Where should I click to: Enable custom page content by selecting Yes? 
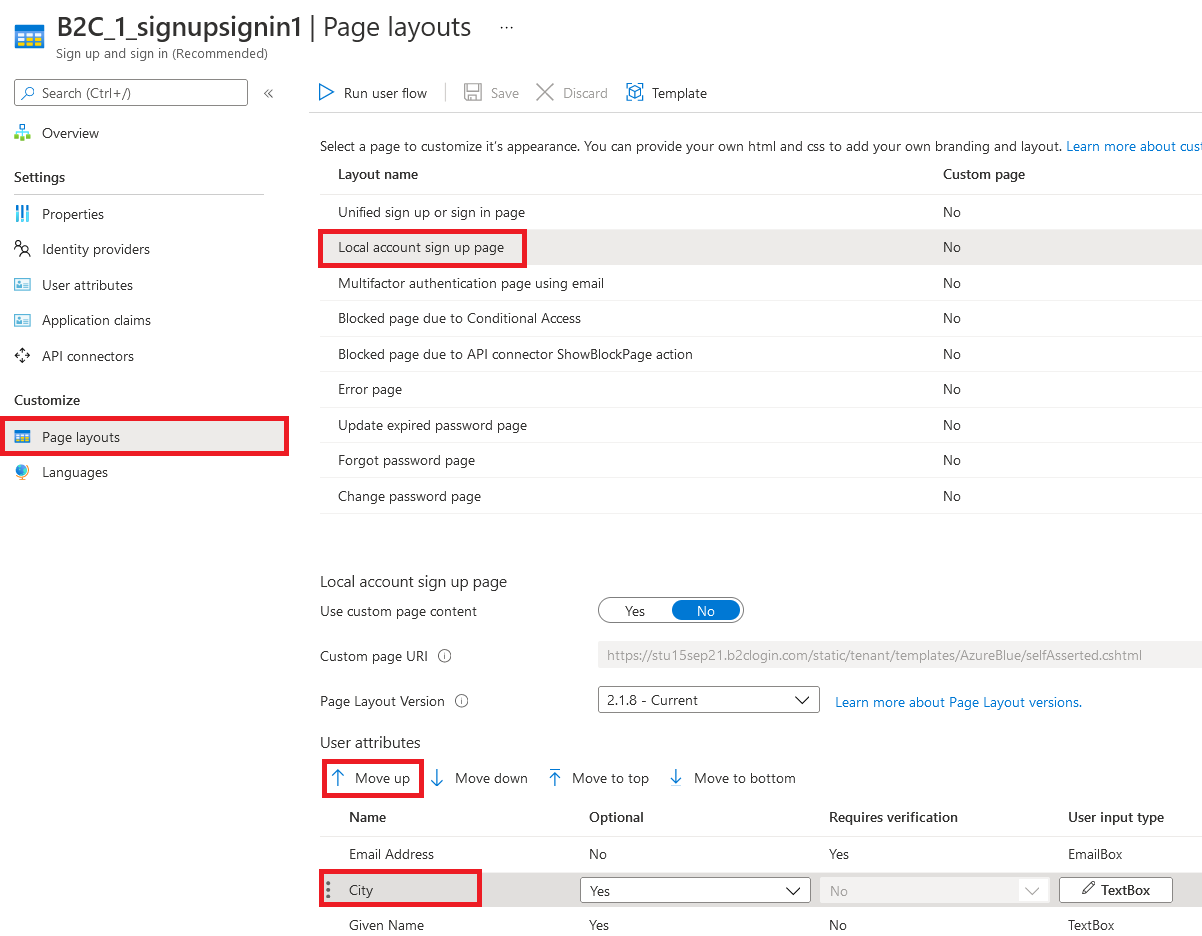click(634, 610)
